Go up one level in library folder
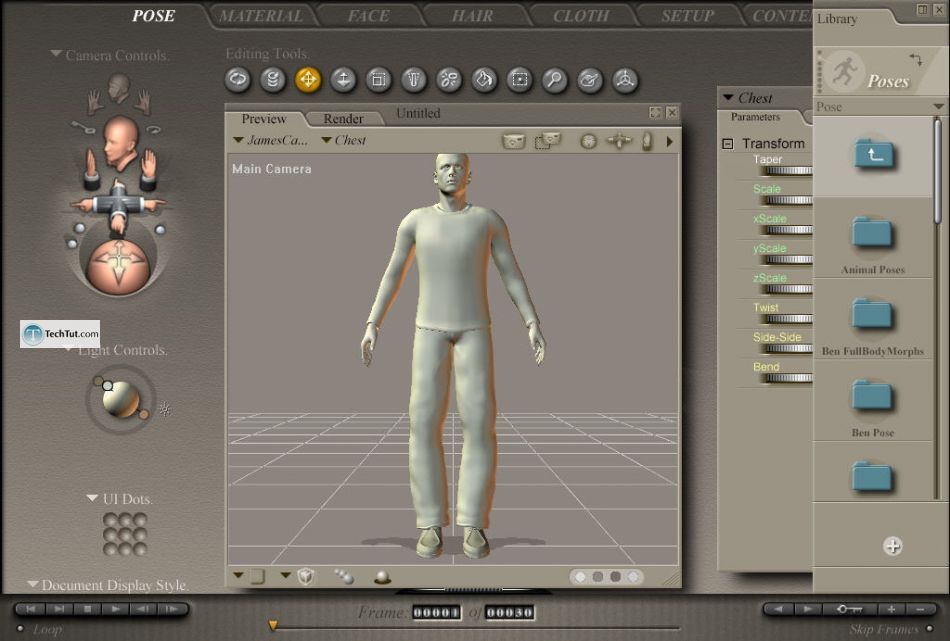The height and width of the screenshot is (641, 950). [x=874, y=155]
